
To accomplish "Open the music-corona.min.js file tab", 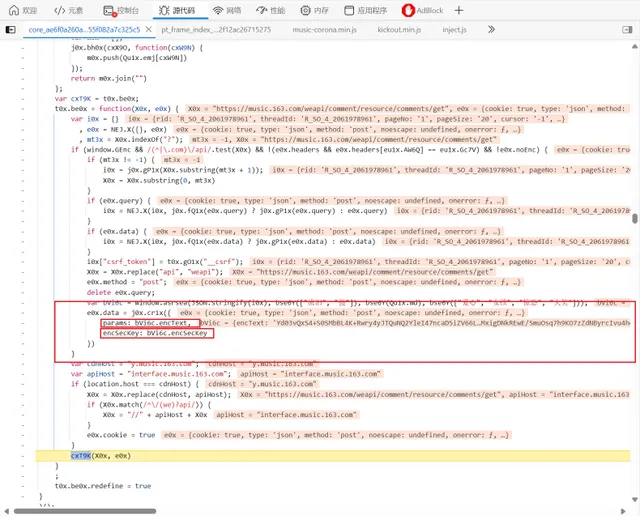I will tap(324, 29).
